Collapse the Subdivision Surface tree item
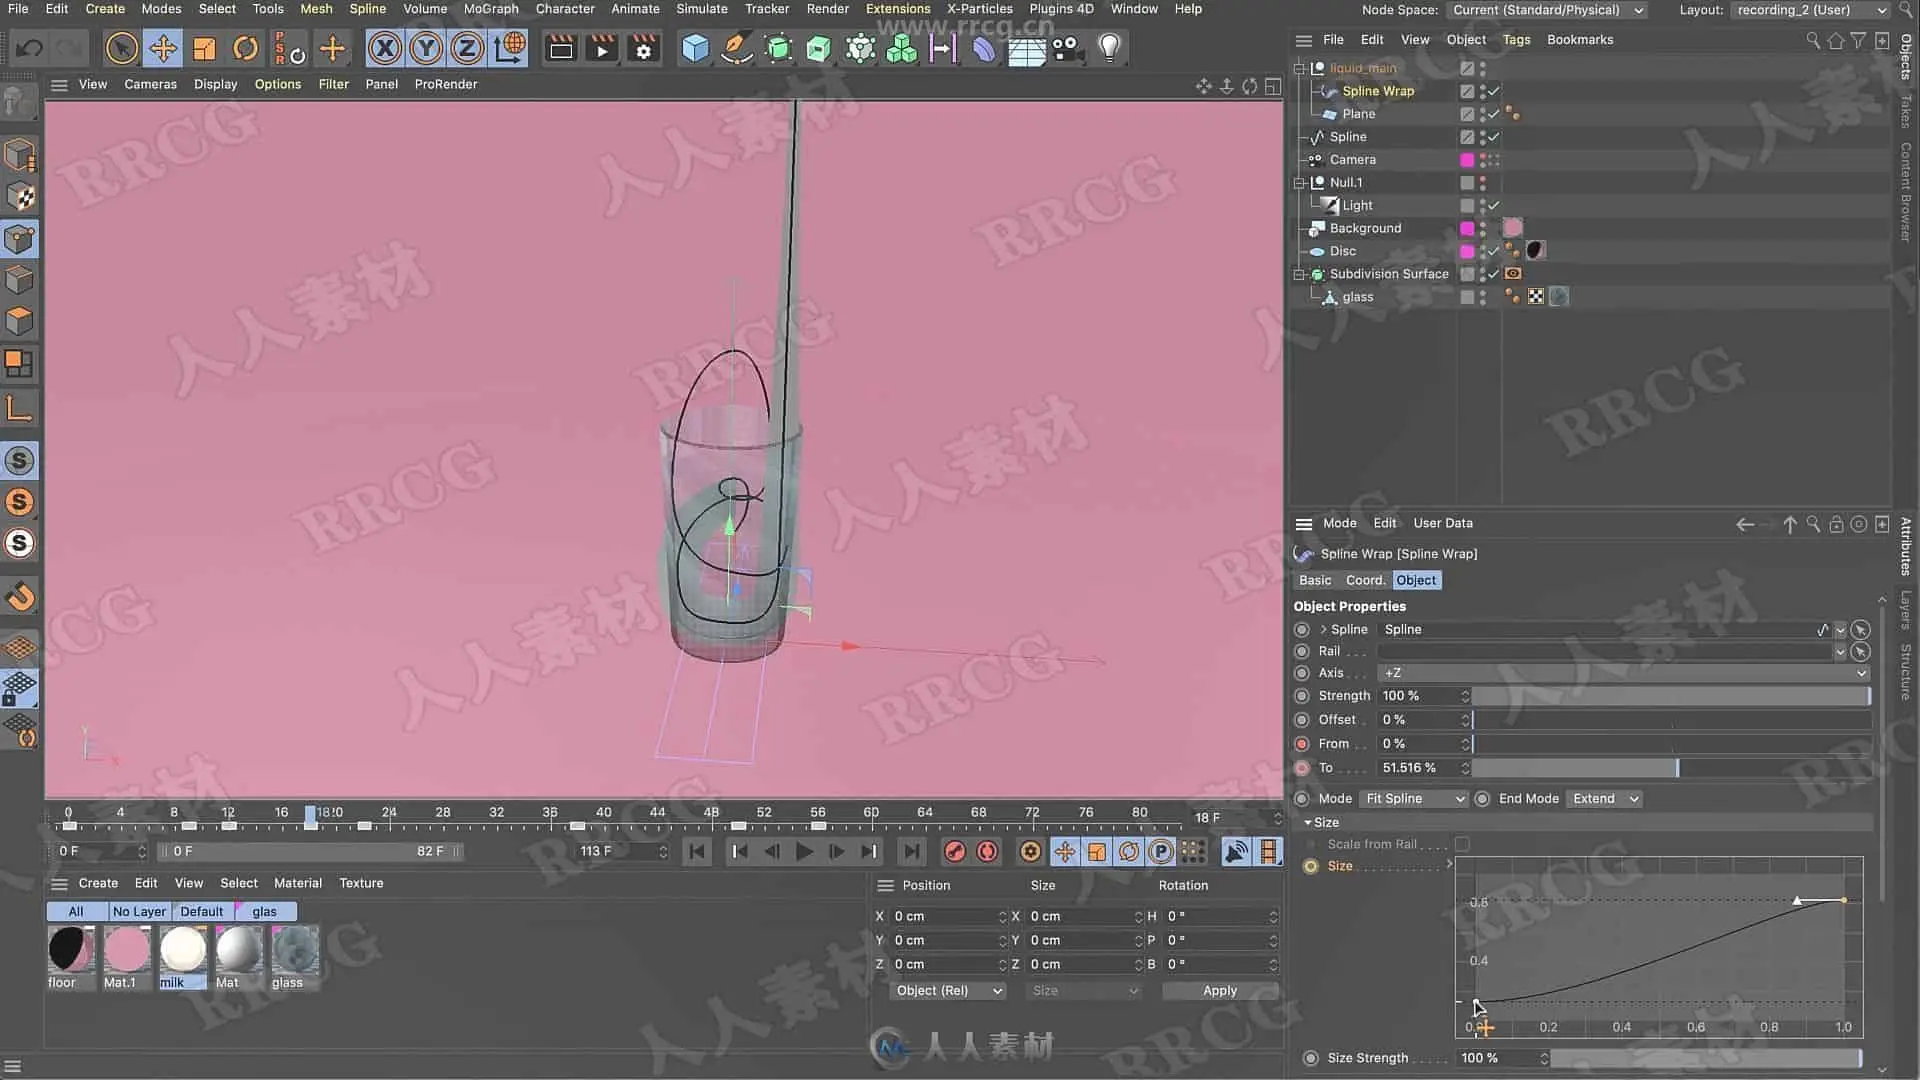This screenshot has height=1080, width=1920. tap(1300, 274)
